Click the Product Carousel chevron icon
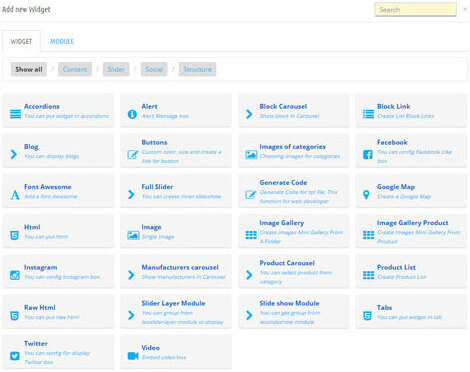470x372 pixels. 249,275
